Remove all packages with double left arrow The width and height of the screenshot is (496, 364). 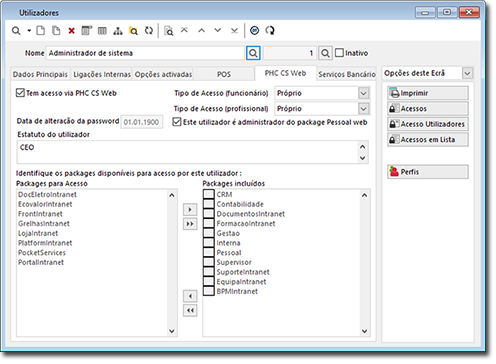[190, 310]
